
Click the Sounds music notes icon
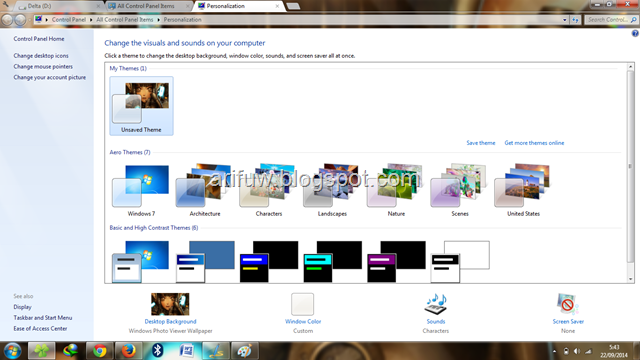click(x=436, y=304)
